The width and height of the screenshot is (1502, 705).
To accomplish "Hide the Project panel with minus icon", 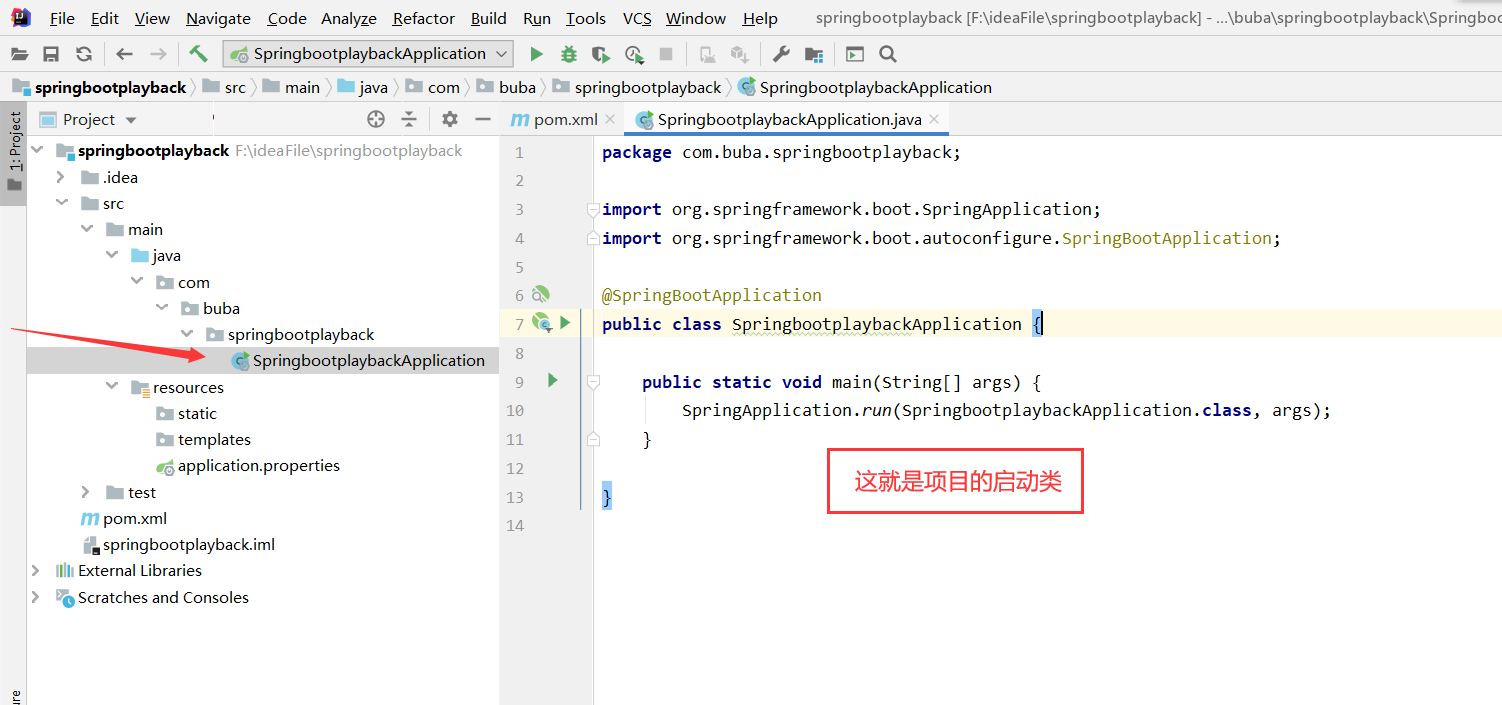I will click(483, 119).
